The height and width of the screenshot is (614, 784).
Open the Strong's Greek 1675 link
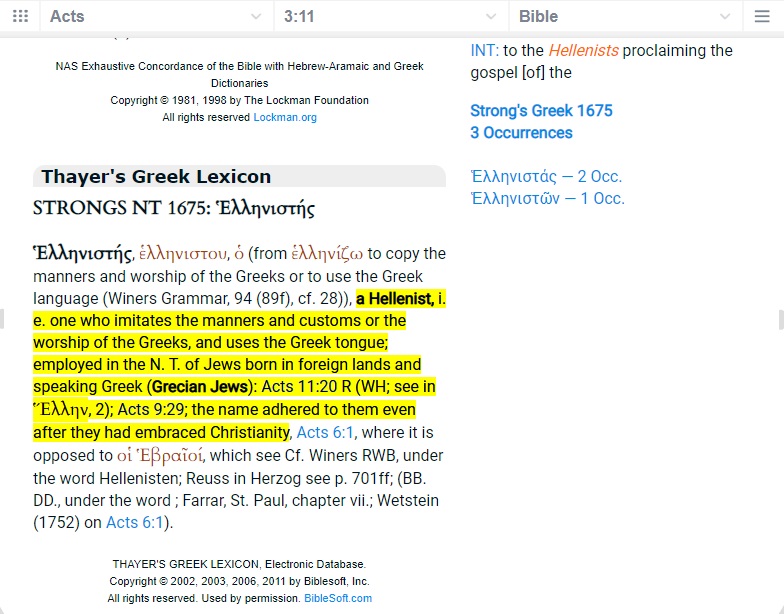pyautogui.click(x=541, y=110)
